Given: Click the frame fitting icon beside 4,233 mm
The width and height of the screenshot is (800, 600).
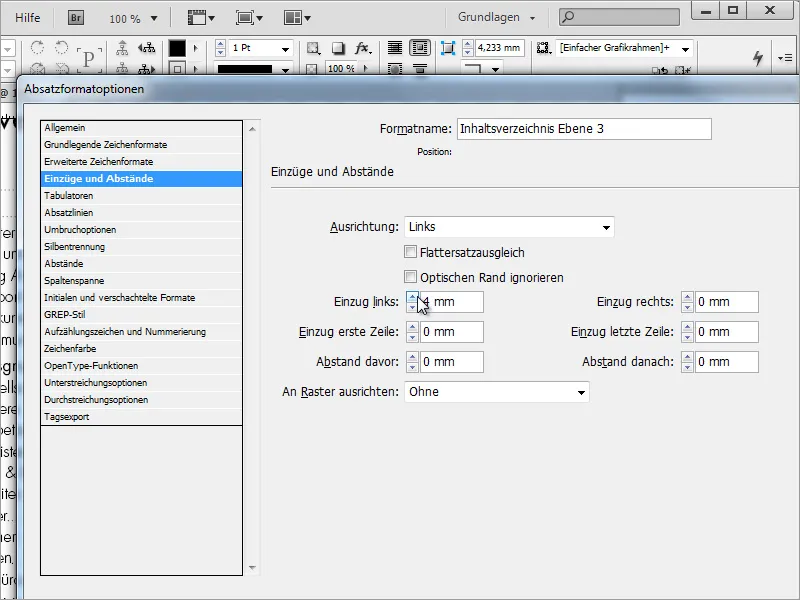Looking at the screenshot, I should 447,48.
